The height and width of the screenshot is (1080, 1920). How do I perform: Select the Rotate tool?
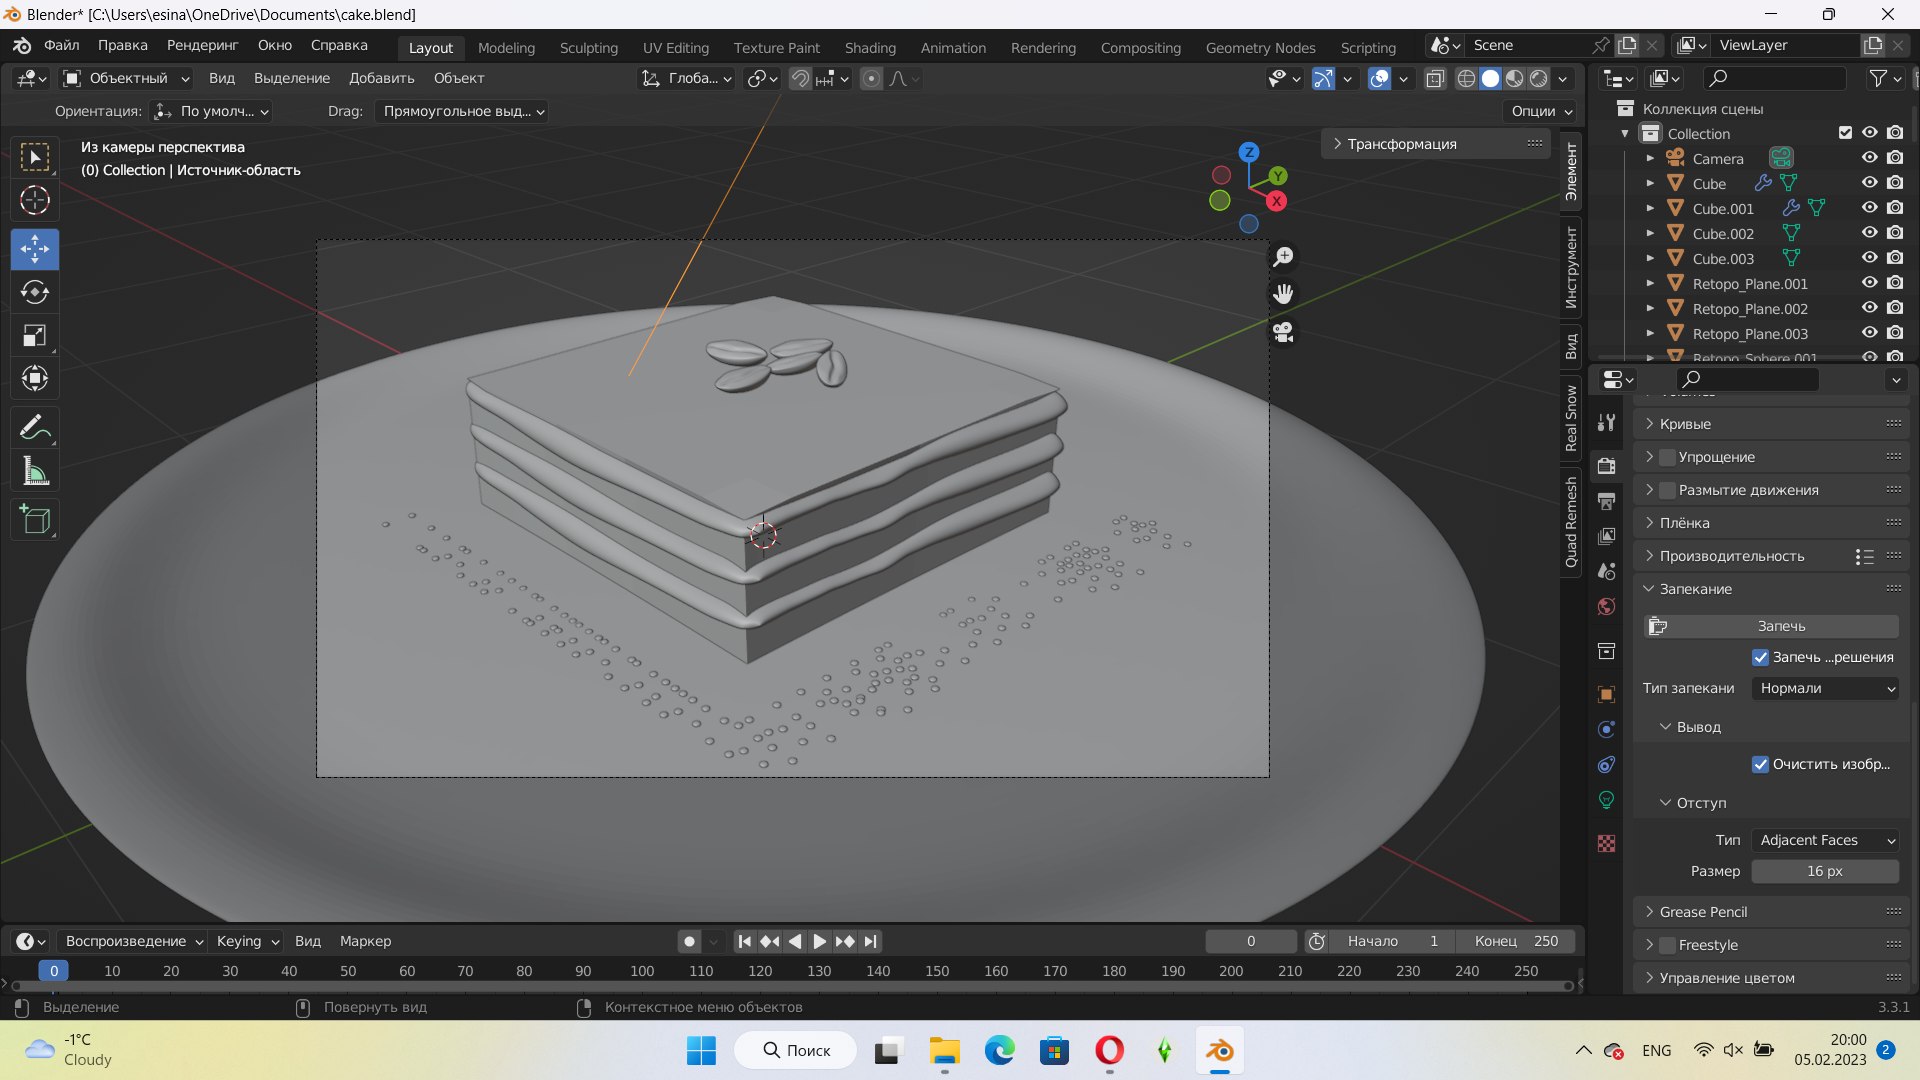[35, 292]
